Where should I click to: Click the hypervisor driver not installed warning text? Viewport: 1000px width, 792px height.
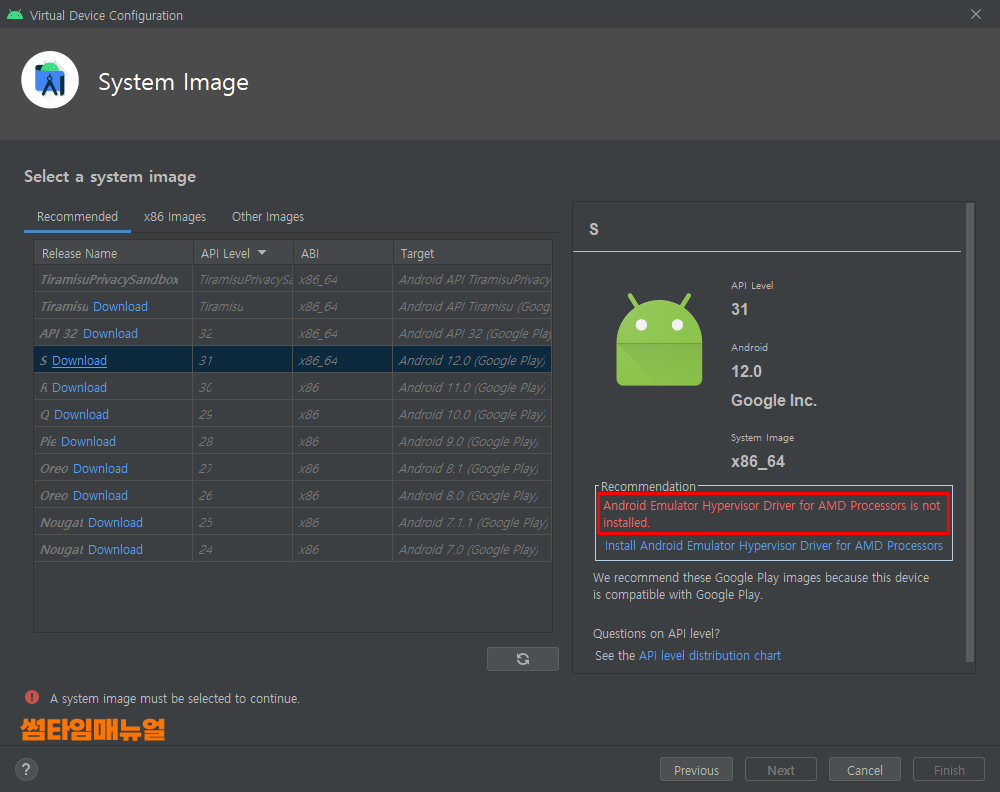point(772,514)
